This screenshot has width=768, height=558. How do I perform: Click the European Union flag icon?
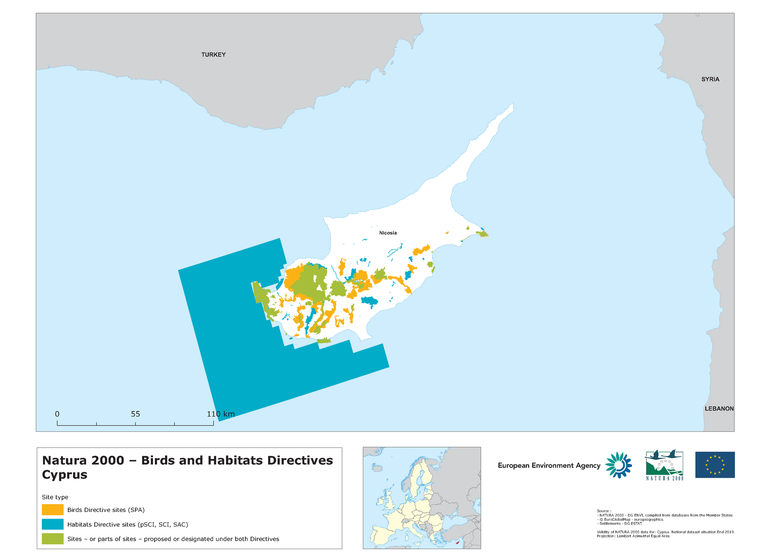[715, 464]
